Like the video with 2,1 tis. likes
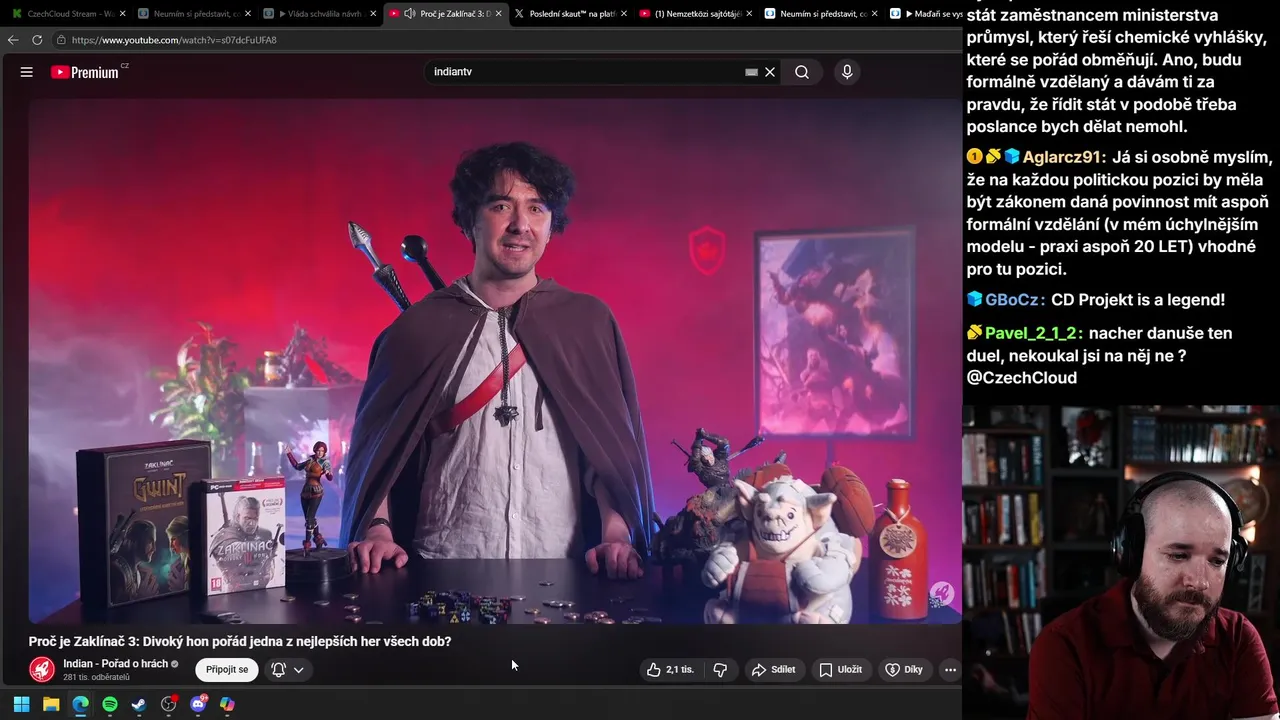The height and width of the screenshot is (720, 1280). (671, 669)
